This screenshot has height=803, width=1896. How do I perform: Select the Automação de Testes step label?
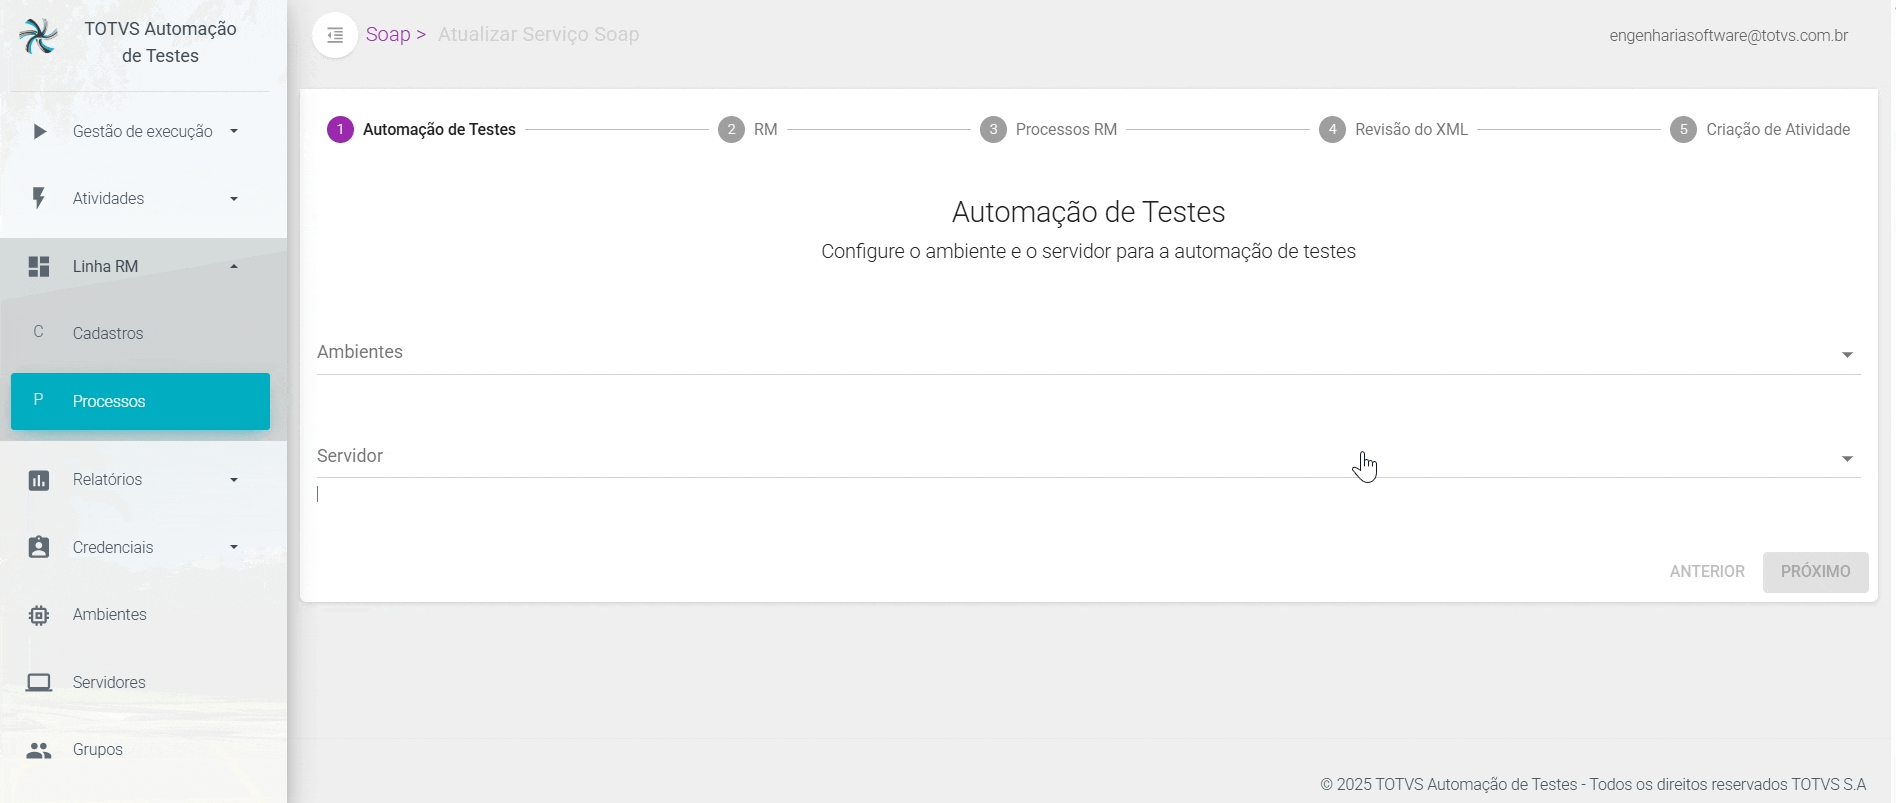(x=439, y=130)
